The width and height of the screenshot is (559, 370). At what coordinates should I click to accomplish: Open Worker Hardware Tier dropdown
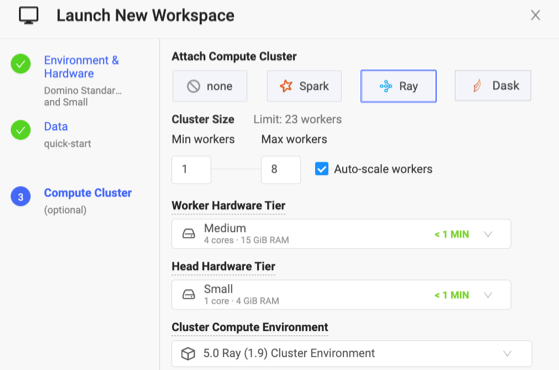(341, 234)
